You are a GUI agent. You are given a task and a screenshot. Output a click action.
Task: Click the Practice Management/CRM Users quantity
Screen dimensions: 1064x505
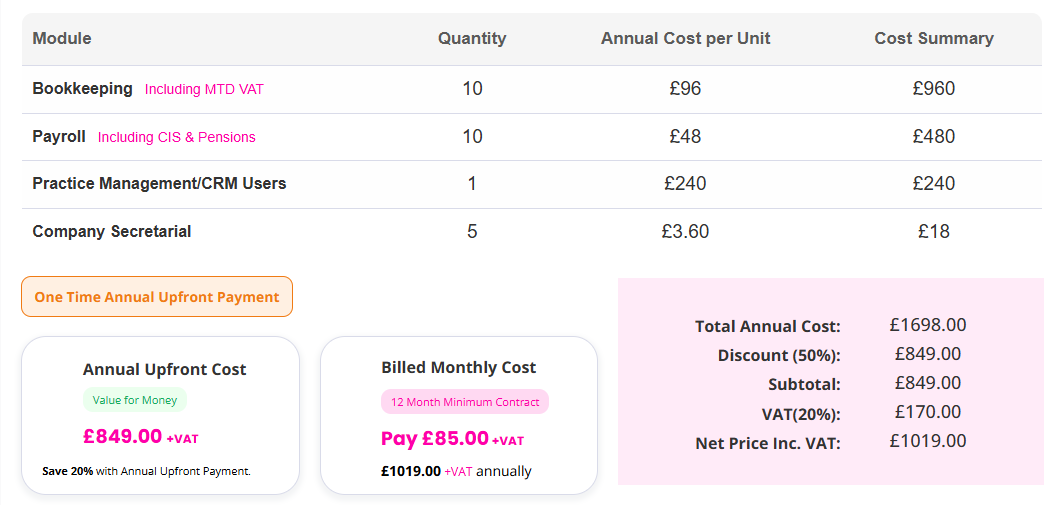pyautogui.click(x=472, y=184)
